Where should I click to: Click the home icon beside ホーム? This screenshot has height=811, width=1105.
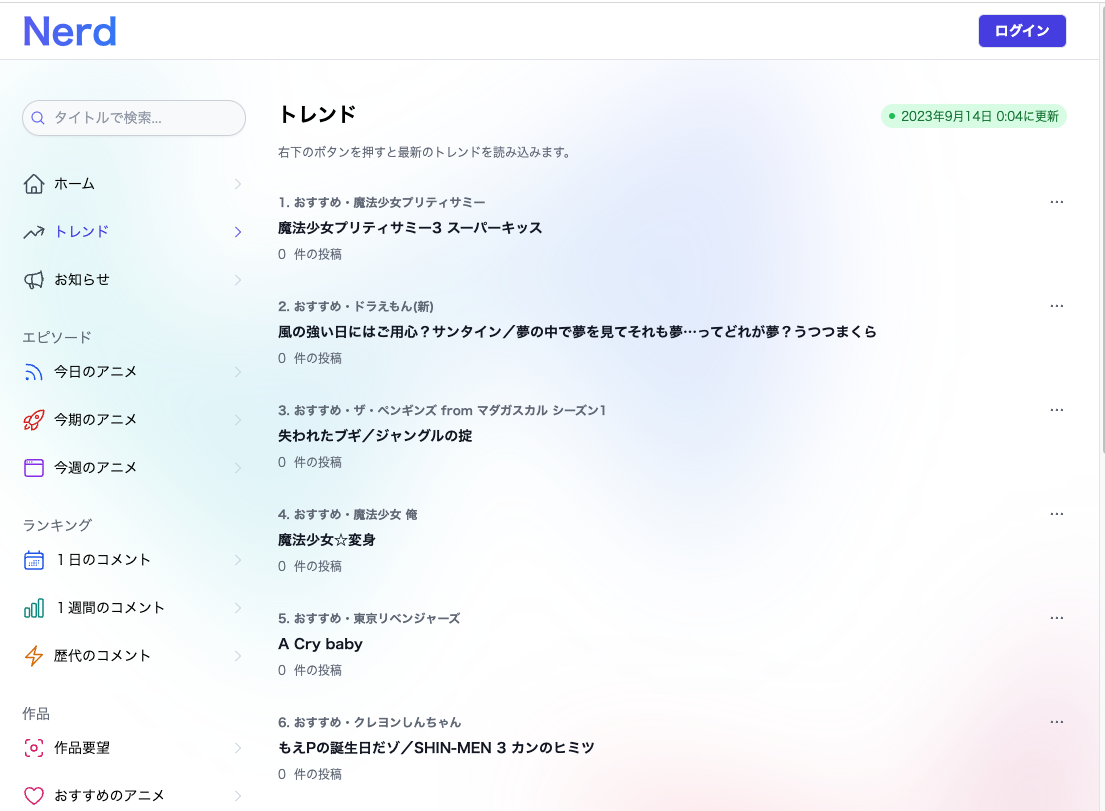click(x=34, y=184)
